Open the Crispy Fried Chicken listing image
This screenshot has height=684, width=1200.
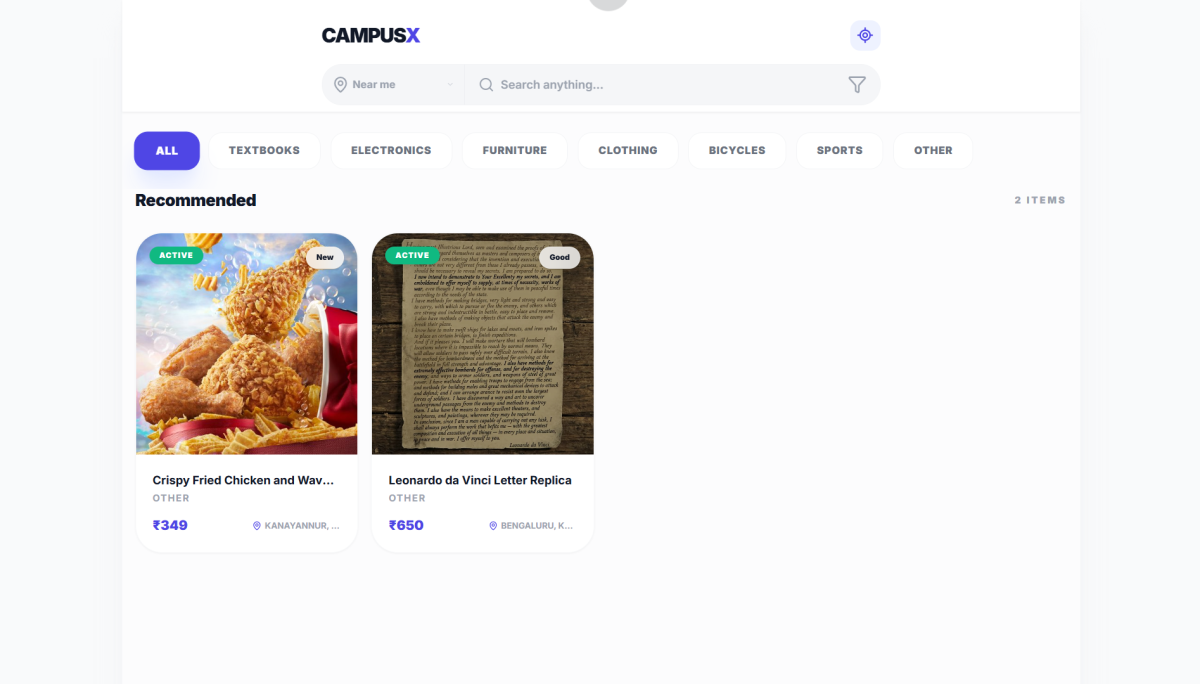[x=247, y=344]
